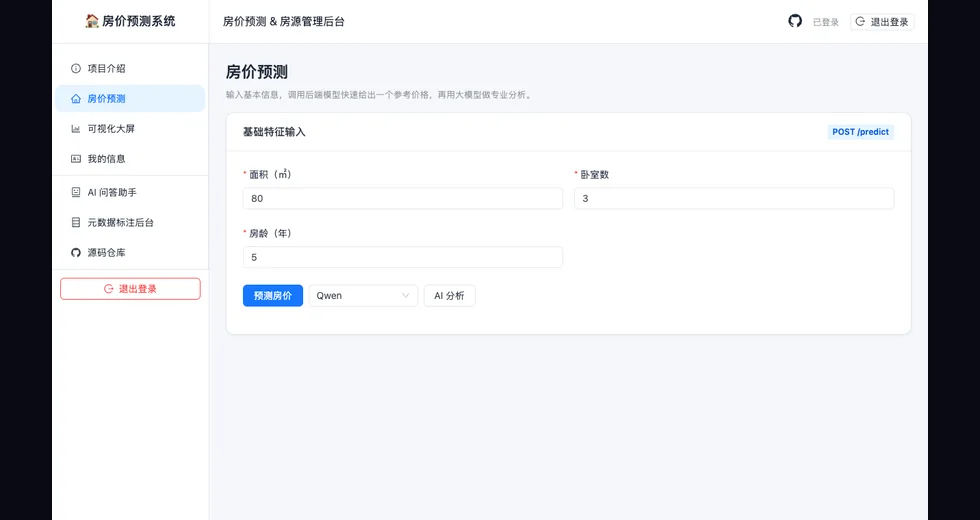
Task: Click the AI 分析 button
Action: [x=449, y=296]
